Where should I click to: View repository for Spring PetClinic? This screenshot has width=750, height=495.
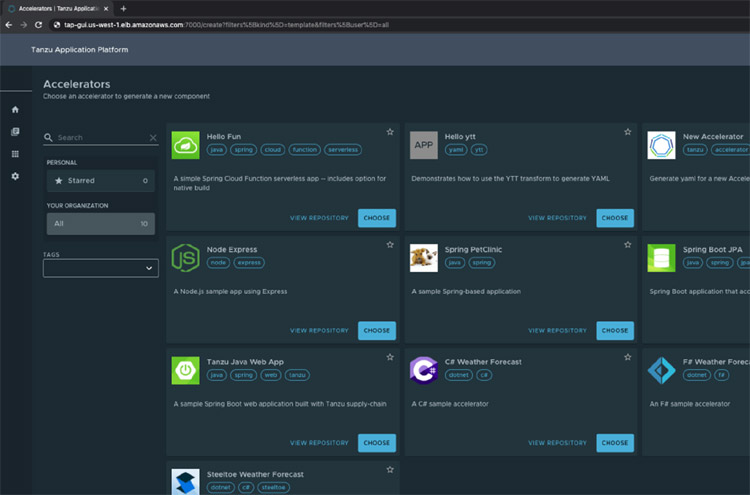(557, 330)
